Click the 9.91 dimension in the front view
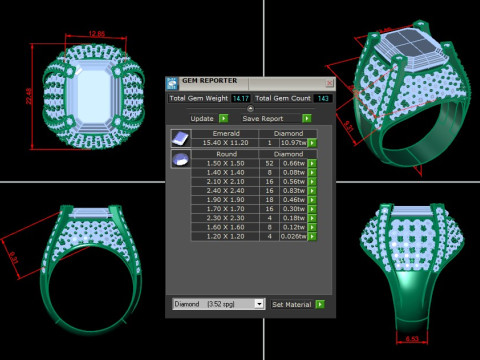The height and width of the screenshot is (360, 480). pos(13,258)
